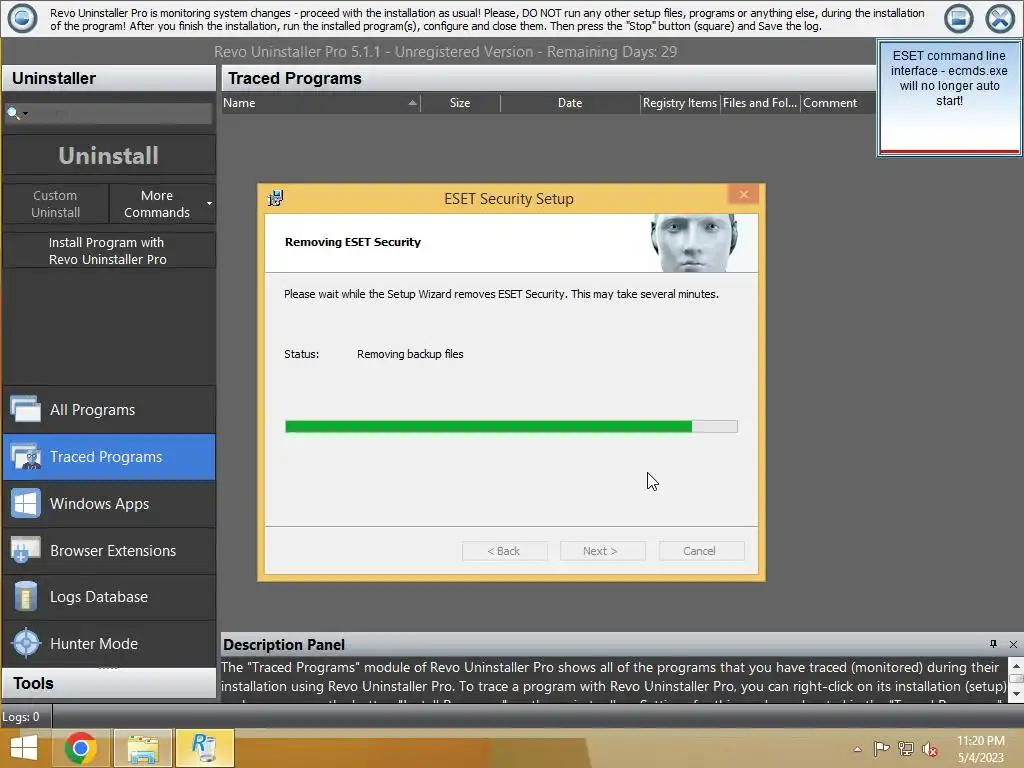The width and height of the screenshot is (1024, 768).
Task: Click the Name column sort arrow
Action: tap(412, 103)
